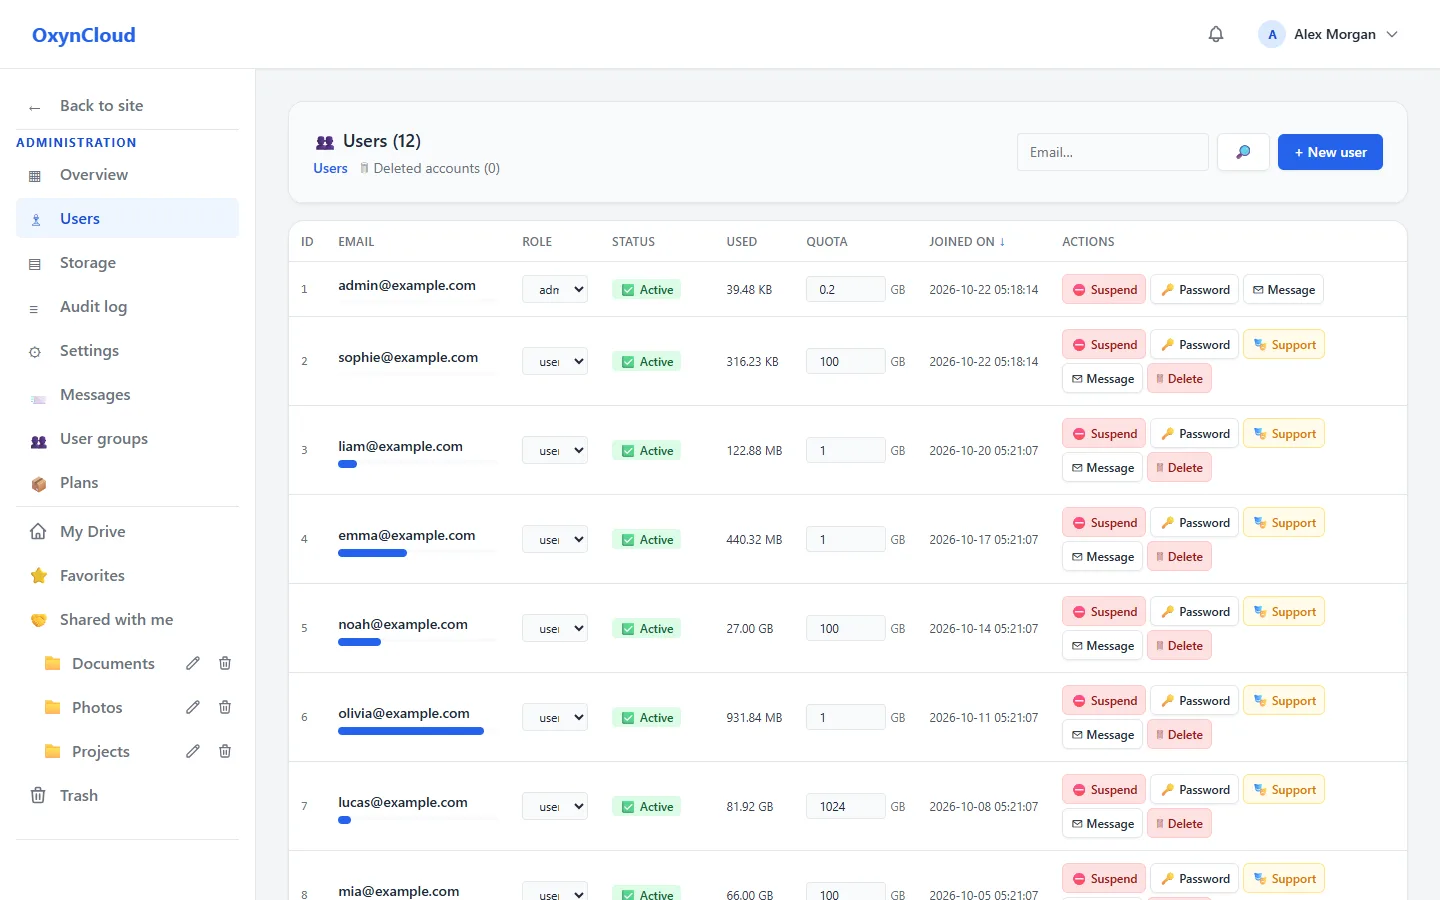This screenshot has width=1440, height=900.
Task: Go to Messages in the sidebar
Action: click(x=127, y=395)
